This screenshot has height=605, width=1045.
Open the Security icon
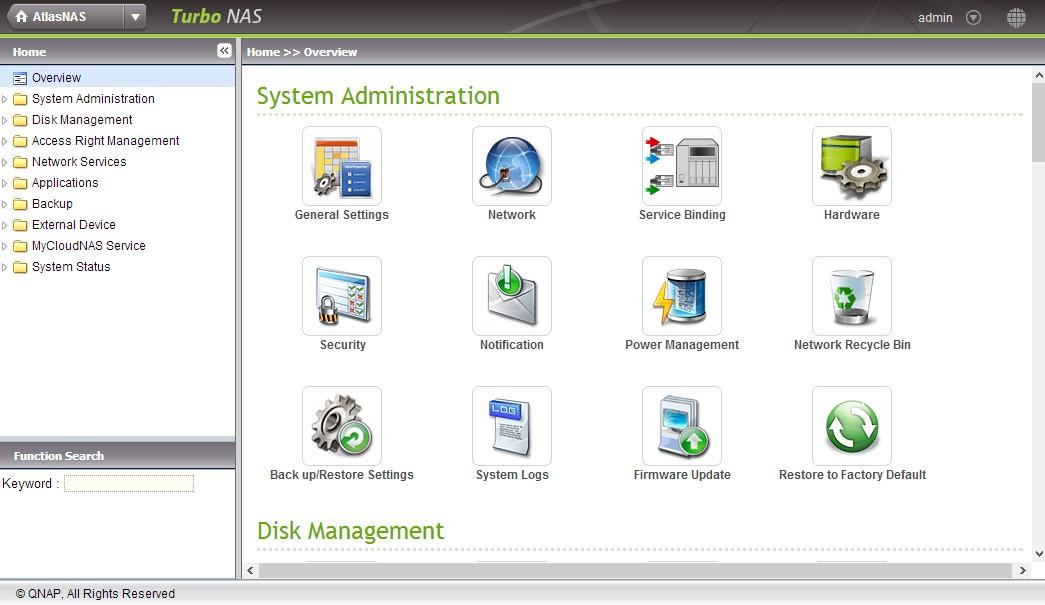(x=342, y=296)
